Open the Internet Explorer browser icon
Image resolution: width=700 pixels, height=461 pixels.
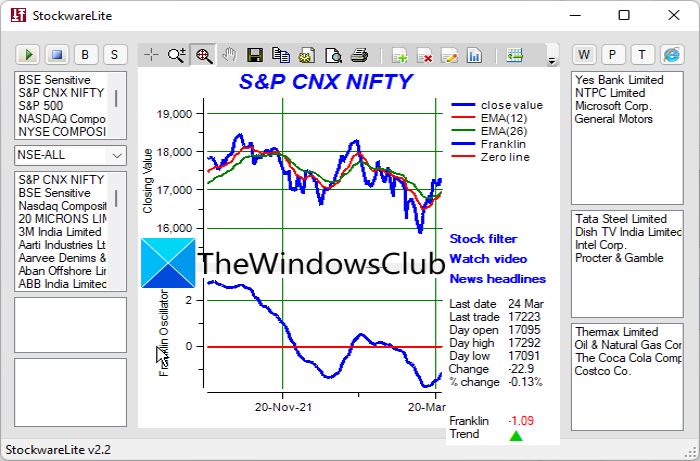coord(672,55)
